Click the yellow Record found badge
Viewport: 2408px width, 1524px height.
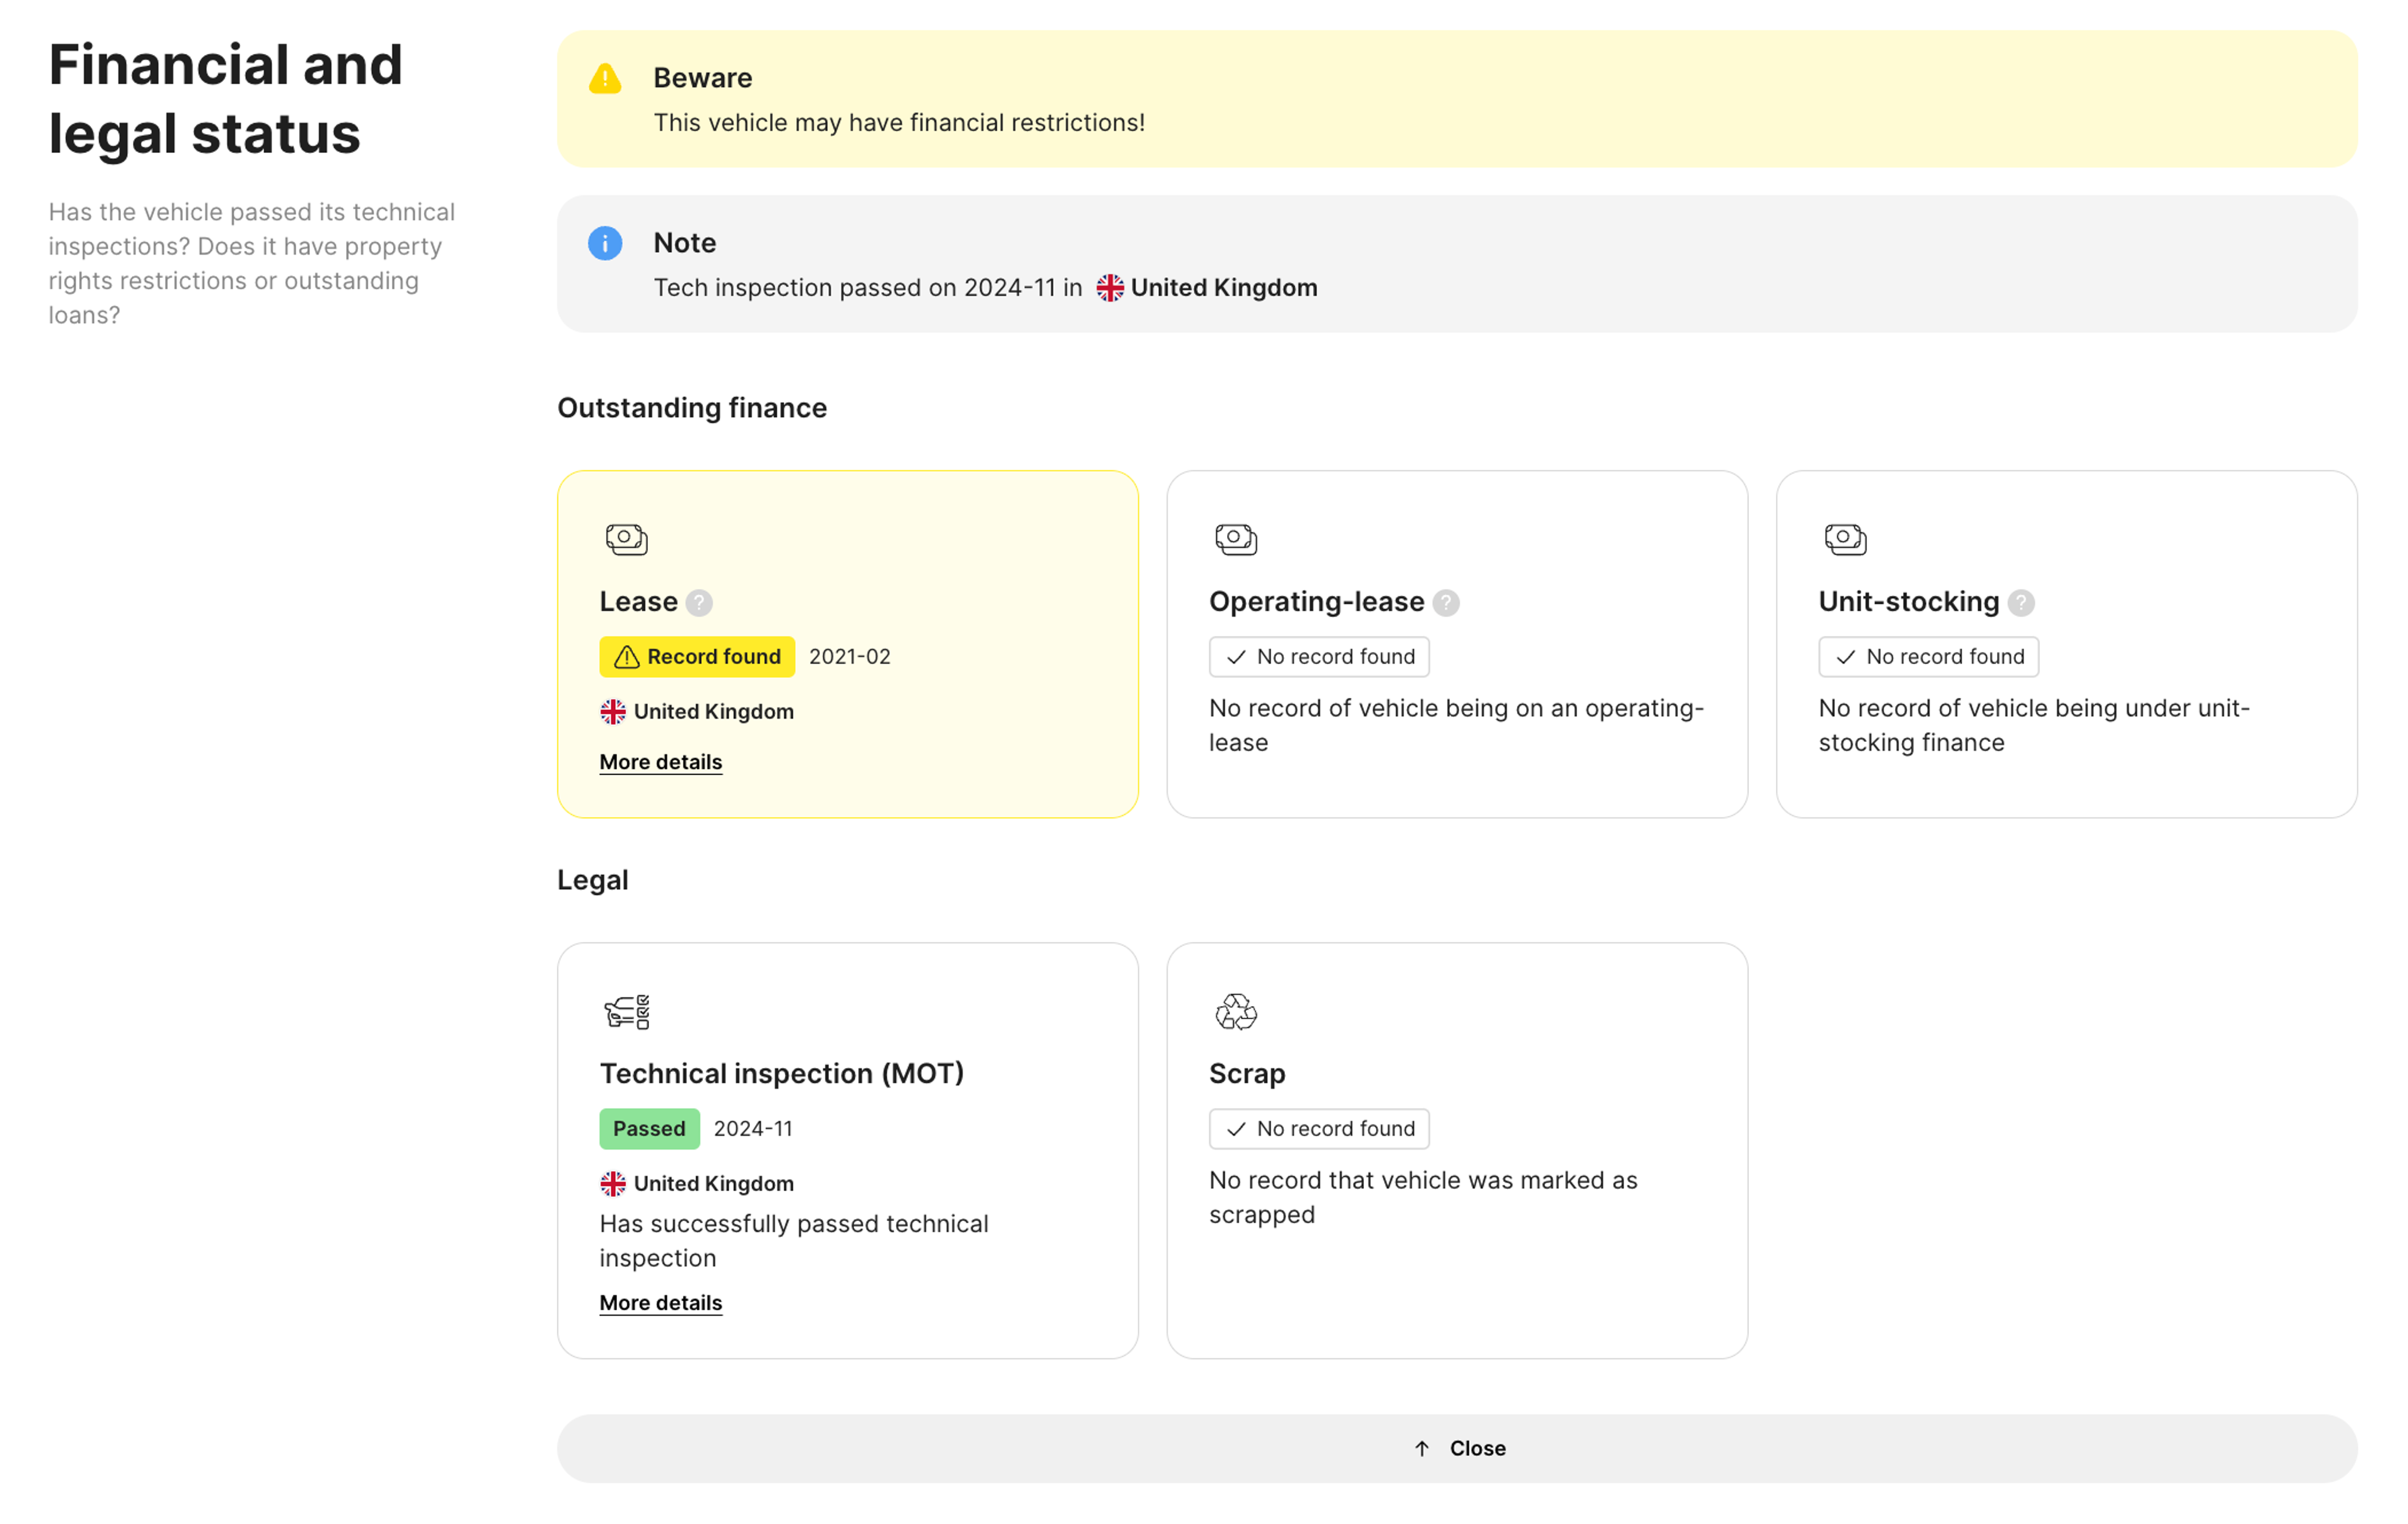tap(696, 657)
